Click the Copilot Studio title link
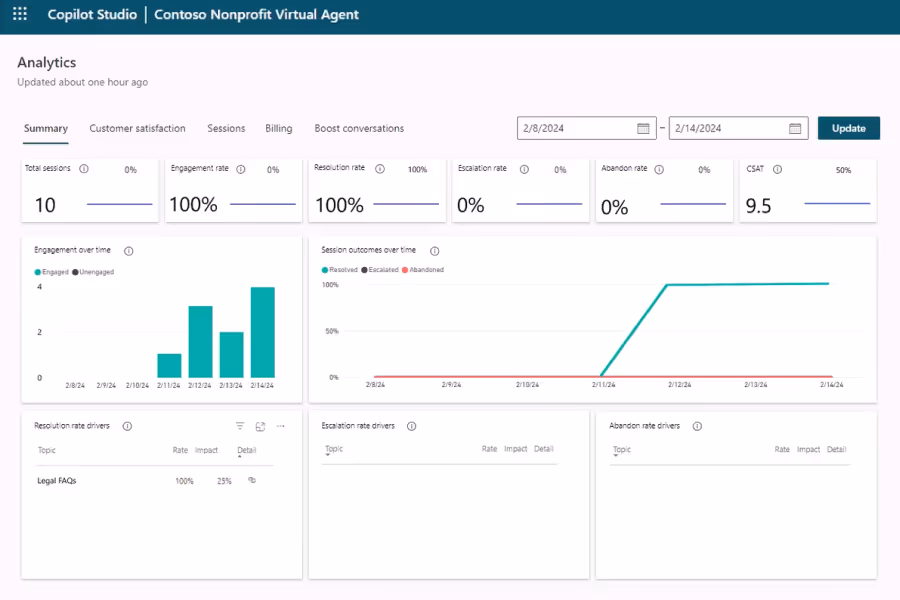The image size is (900, 600). click(92, 14)
